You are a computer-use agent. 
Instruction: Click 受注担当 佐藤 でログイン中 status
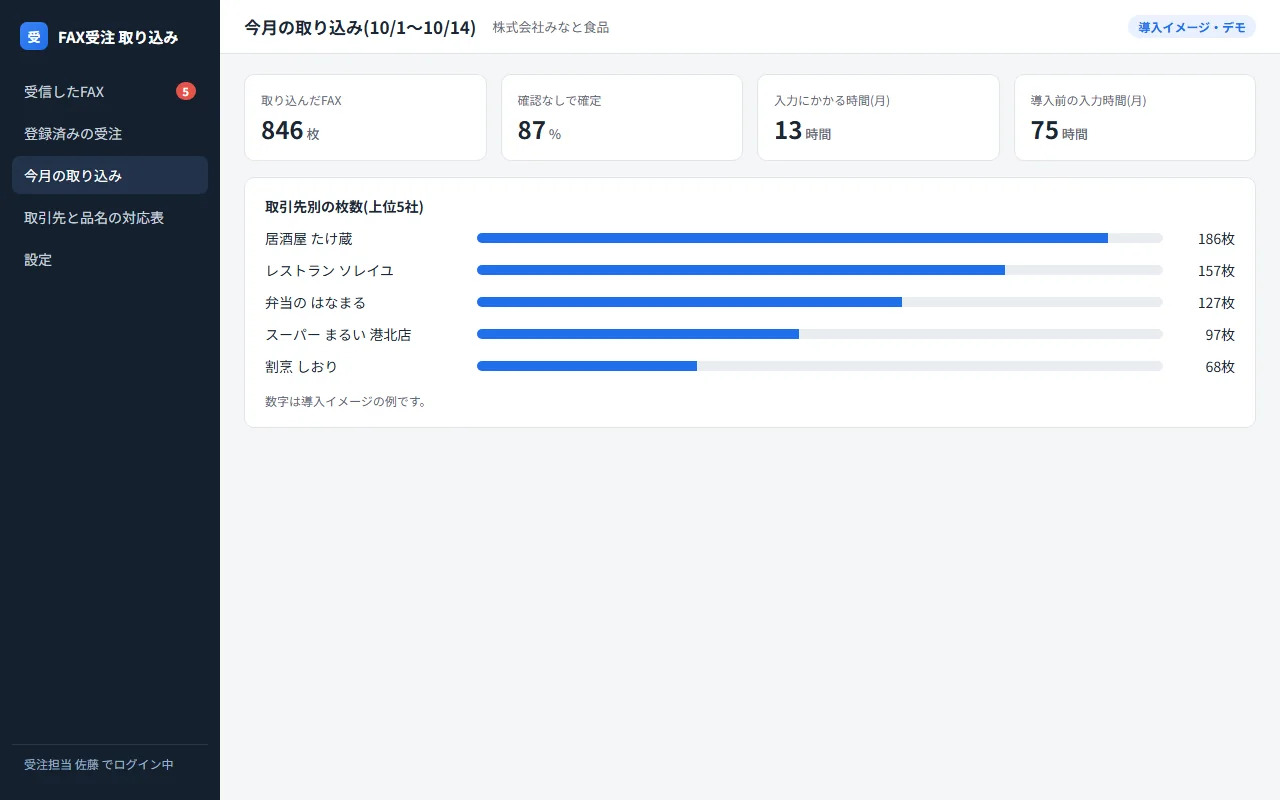pyautogui.click(x=99, y=764)
